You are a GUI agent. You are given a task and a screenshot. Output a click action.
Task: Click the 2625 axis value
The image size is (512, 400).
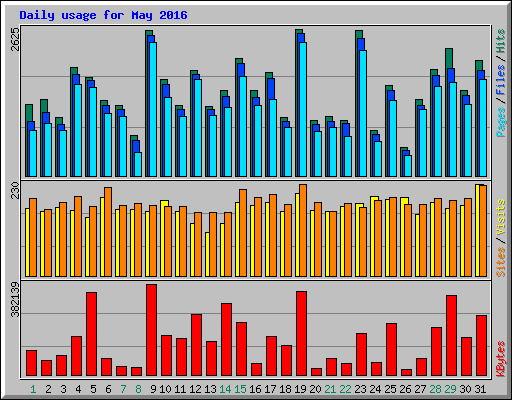16,40
